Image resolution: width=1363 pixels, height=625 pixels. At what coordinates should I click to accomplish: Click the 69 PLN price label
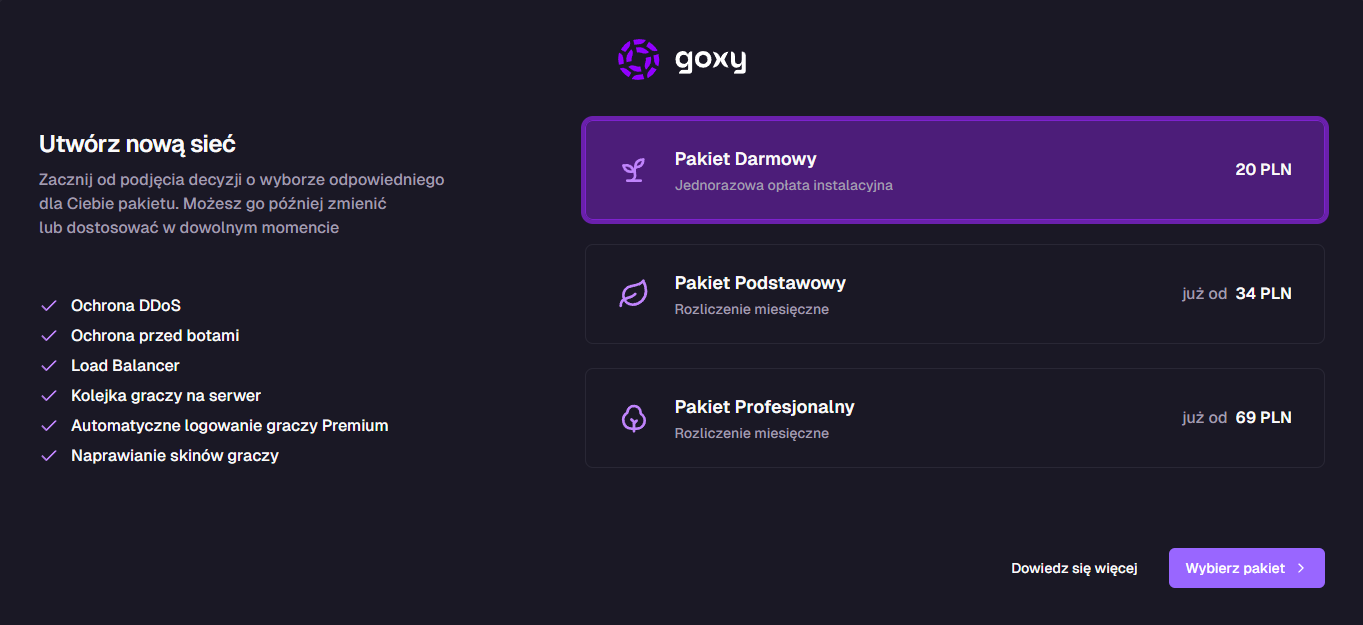click(x=1263, y=418)
